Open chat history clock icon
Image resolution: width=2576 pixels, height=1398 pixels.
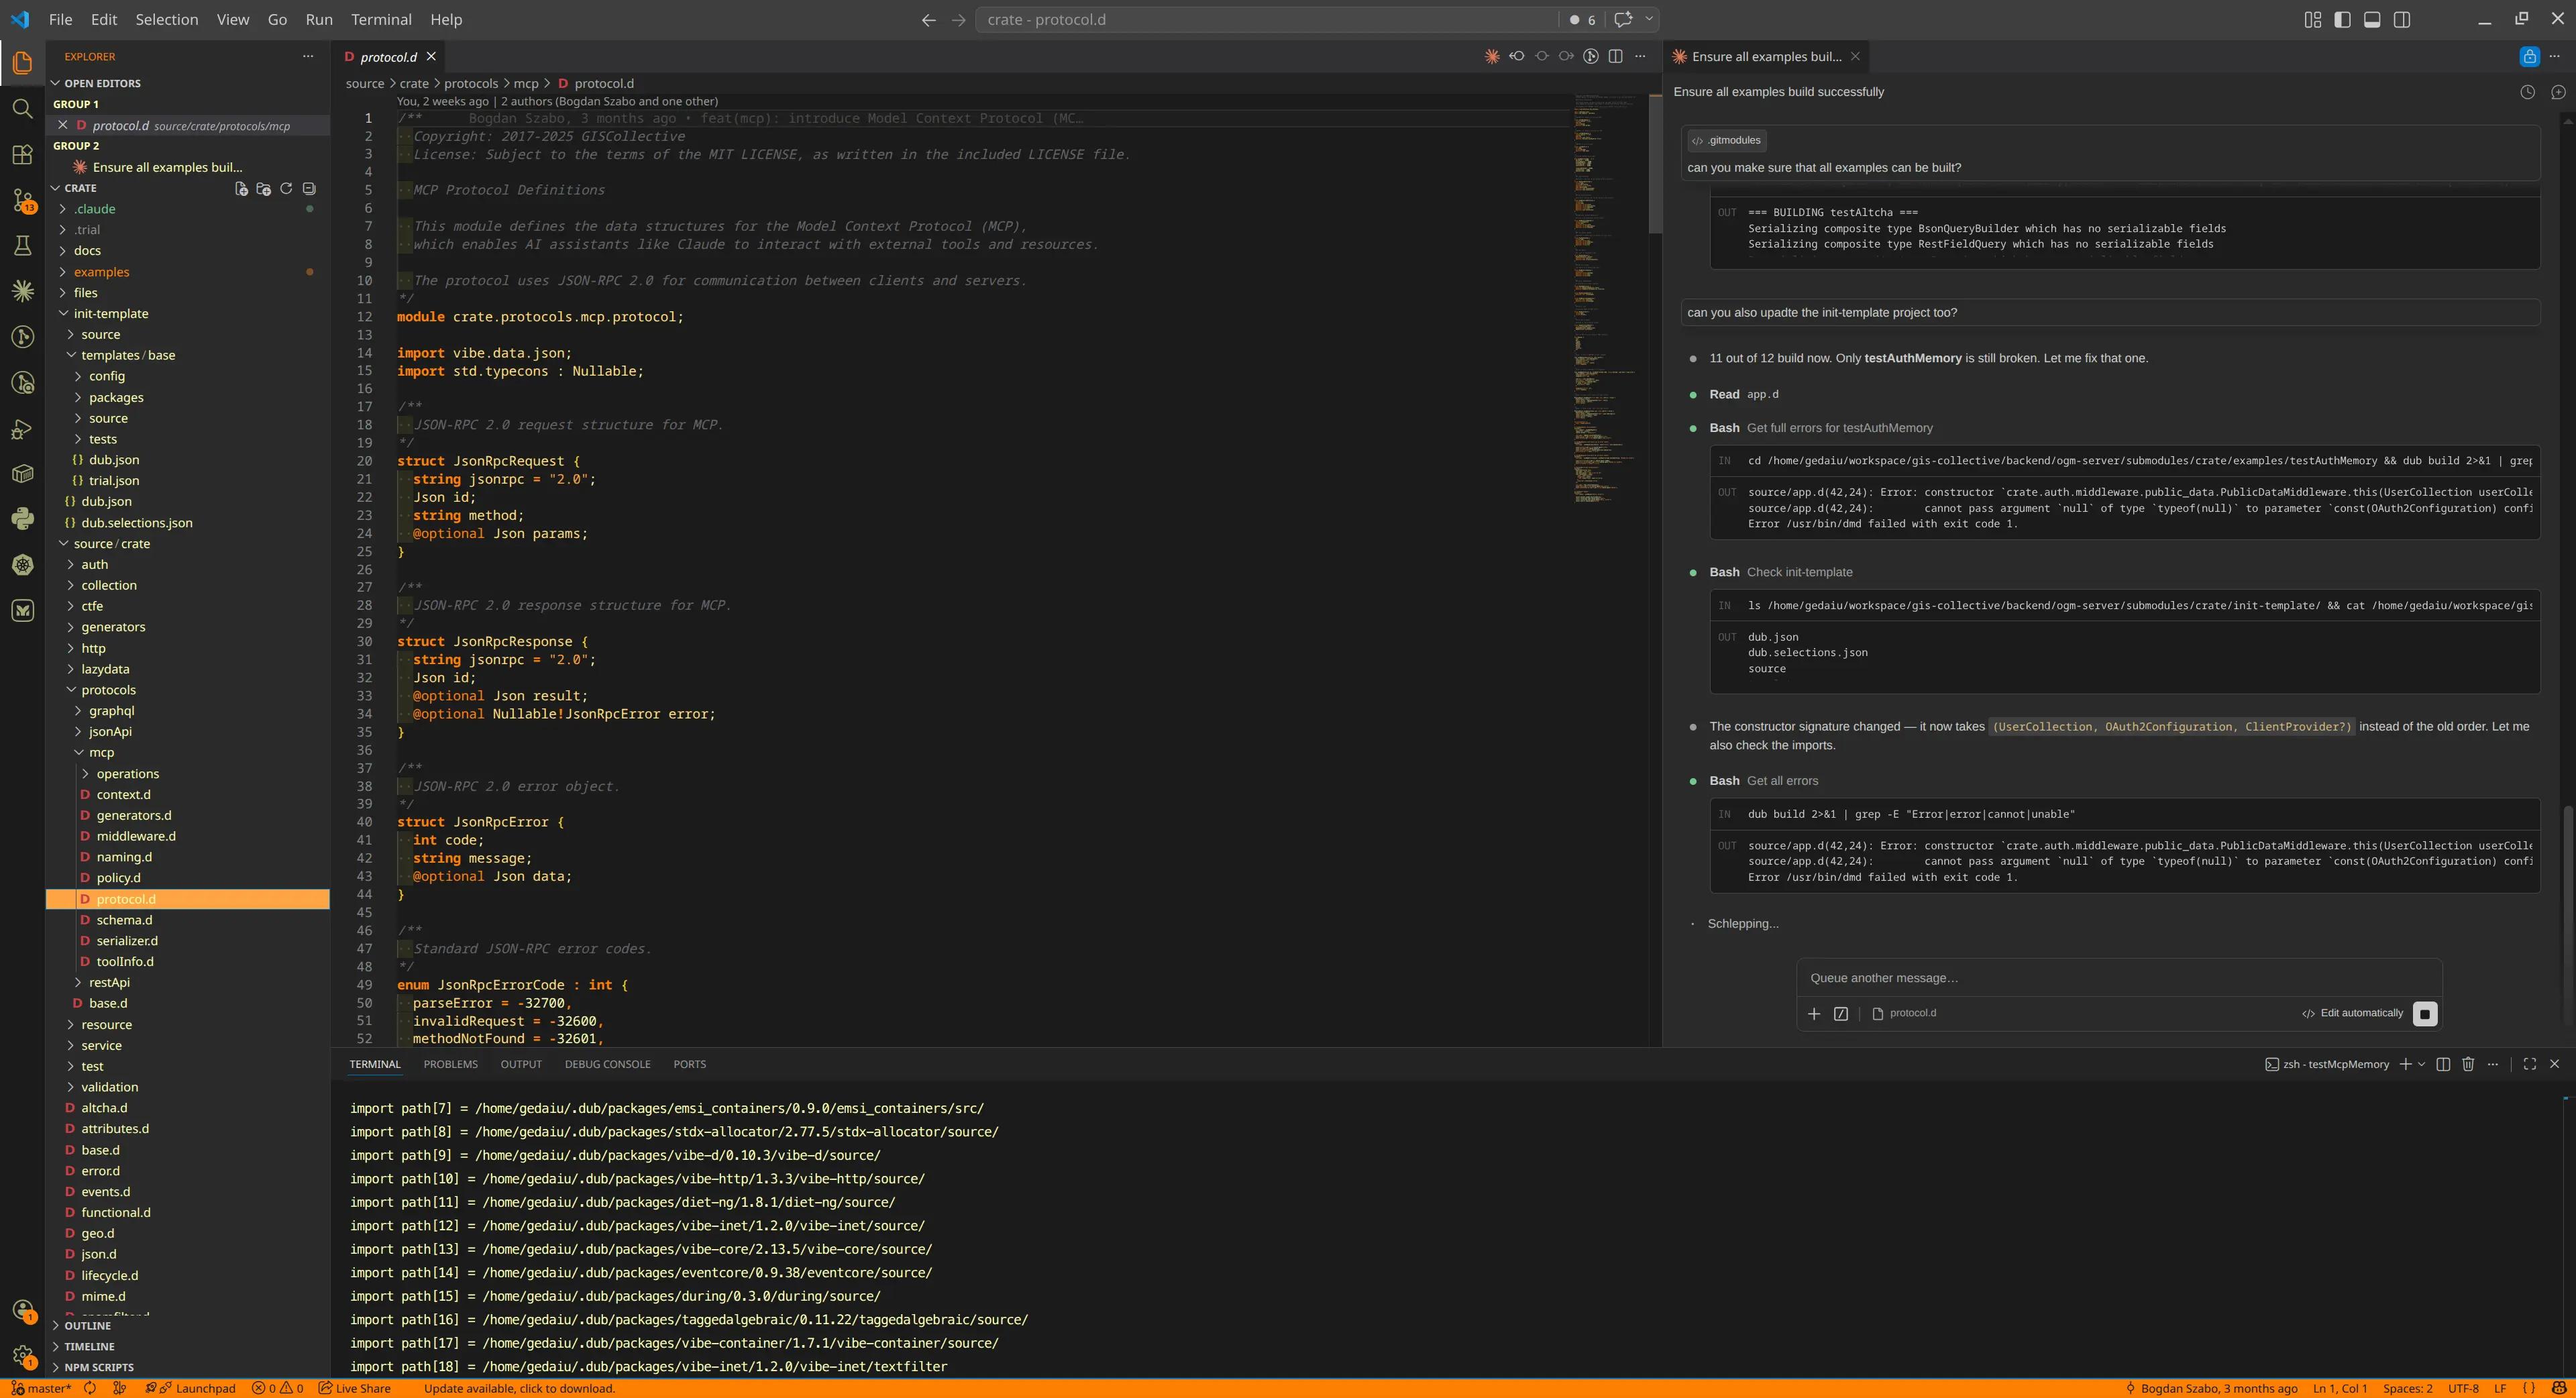pyautogui.click(x=2527, y=92)
